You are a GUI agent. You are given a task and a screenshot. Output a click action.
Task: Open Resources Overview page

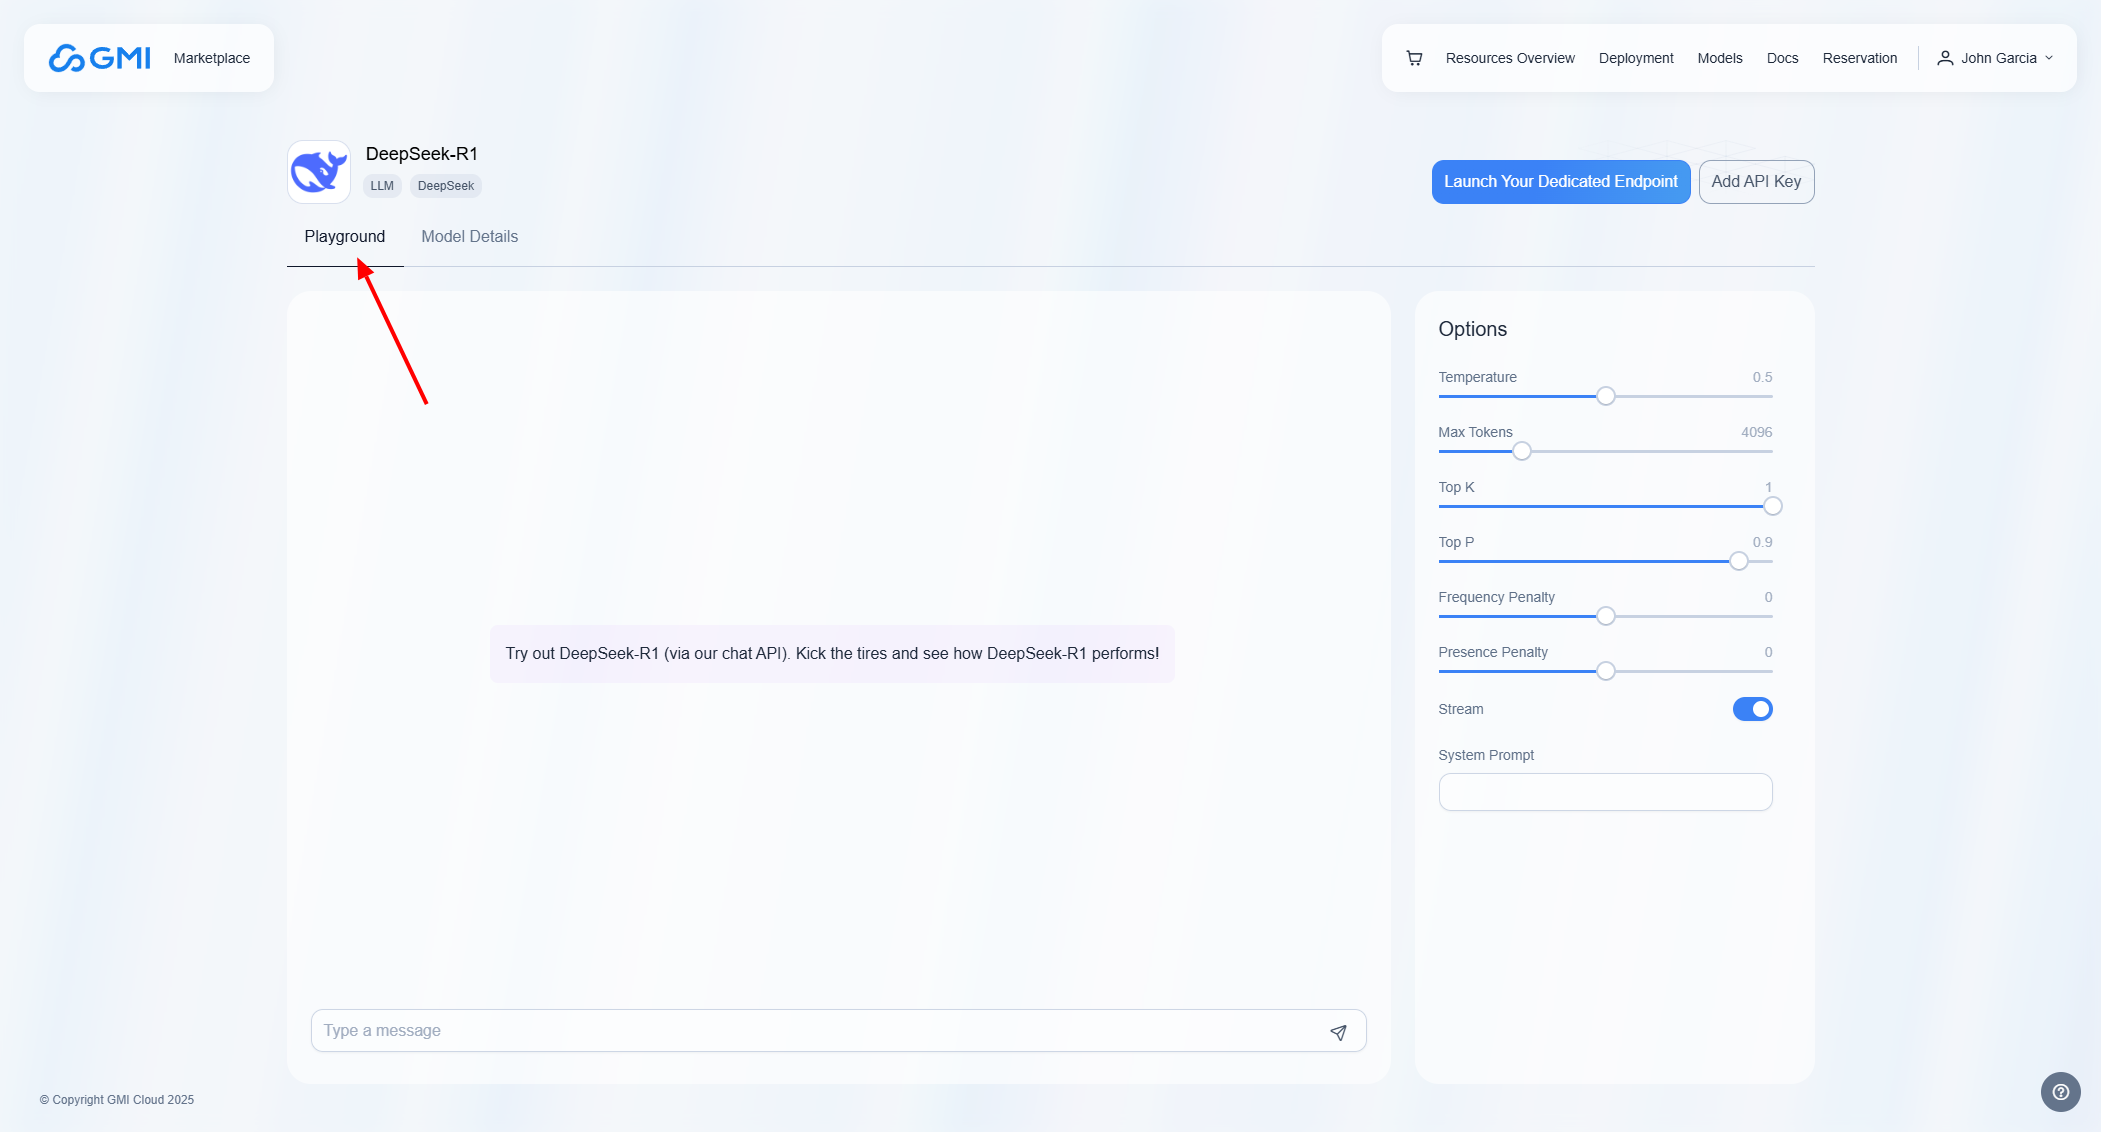click(x=1510, y=58)
